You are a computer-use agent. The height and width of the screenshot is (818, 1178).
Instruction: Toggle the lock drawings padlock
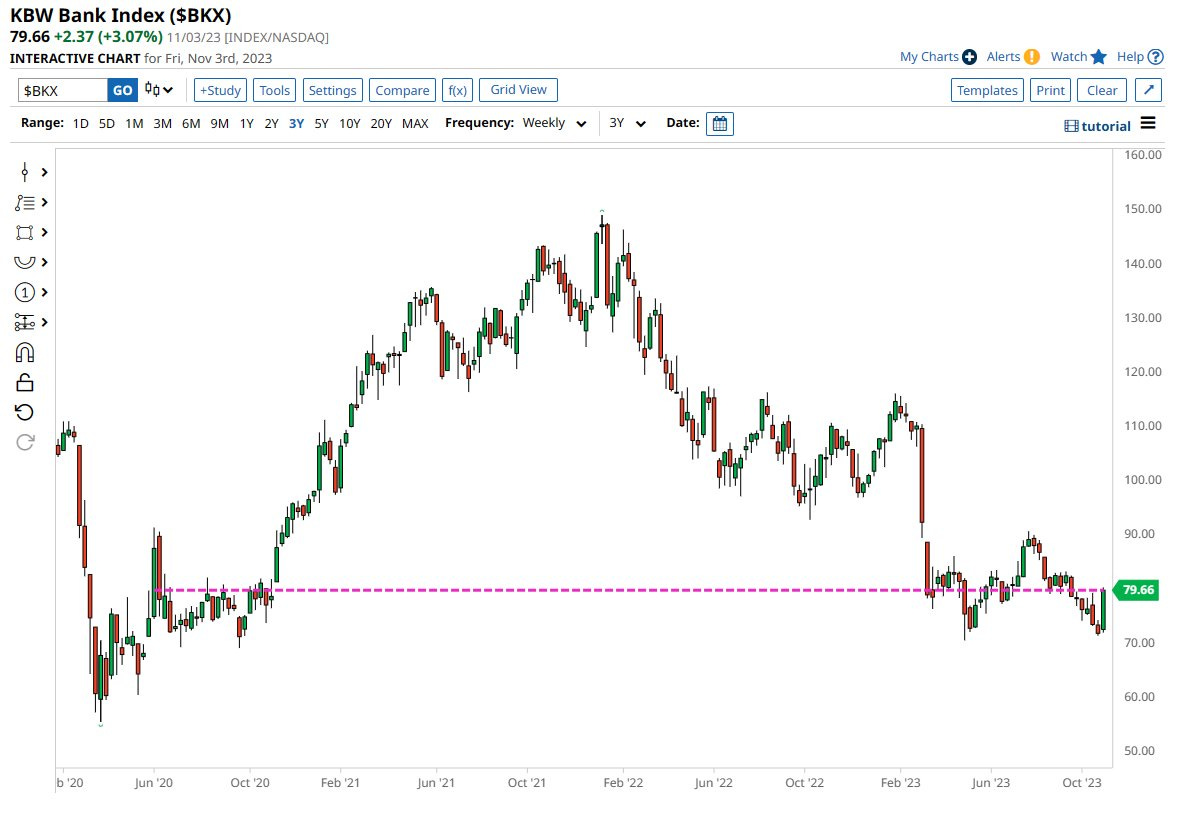pyautogui.click(x=25, y=382)
